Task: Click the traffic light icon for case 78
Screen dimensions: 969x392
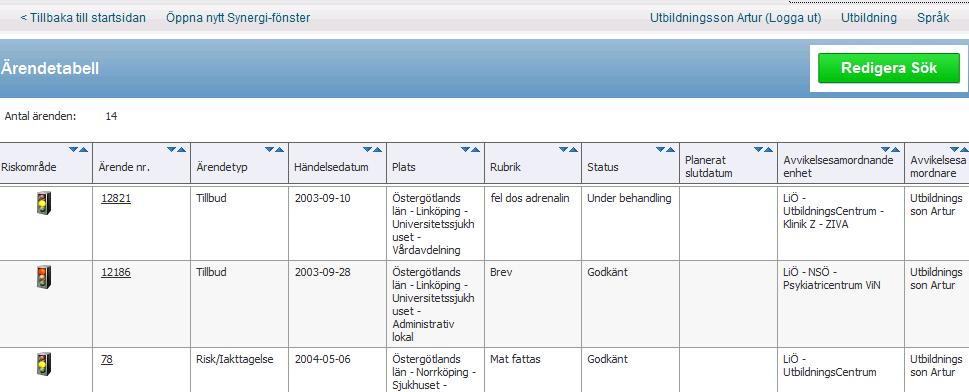Action: click(x=44, y=364)
